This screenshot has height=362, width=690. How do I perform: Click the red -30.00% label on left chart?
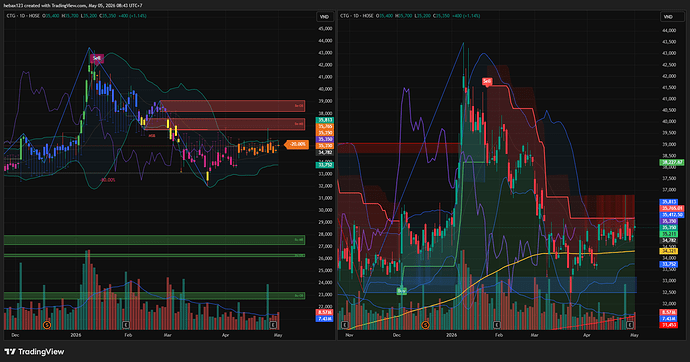(x=107, y=180)
